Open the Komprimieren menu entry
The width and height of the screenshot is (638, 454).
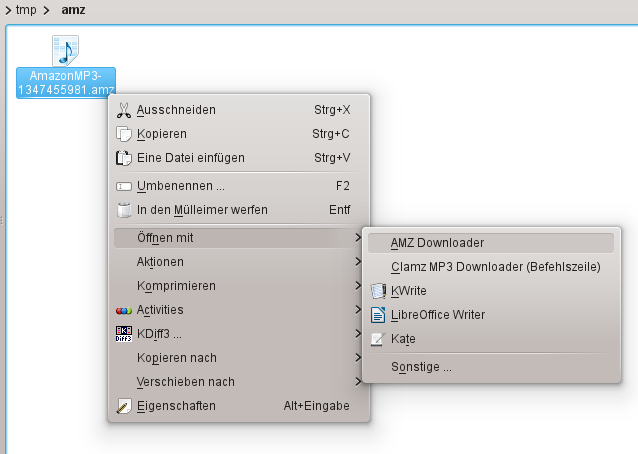239,286
